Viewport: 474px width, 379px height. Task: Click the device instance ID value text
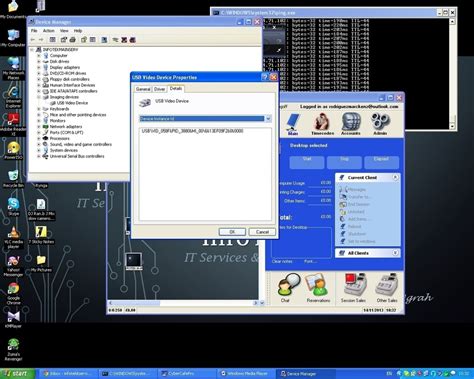pos(192,131)
